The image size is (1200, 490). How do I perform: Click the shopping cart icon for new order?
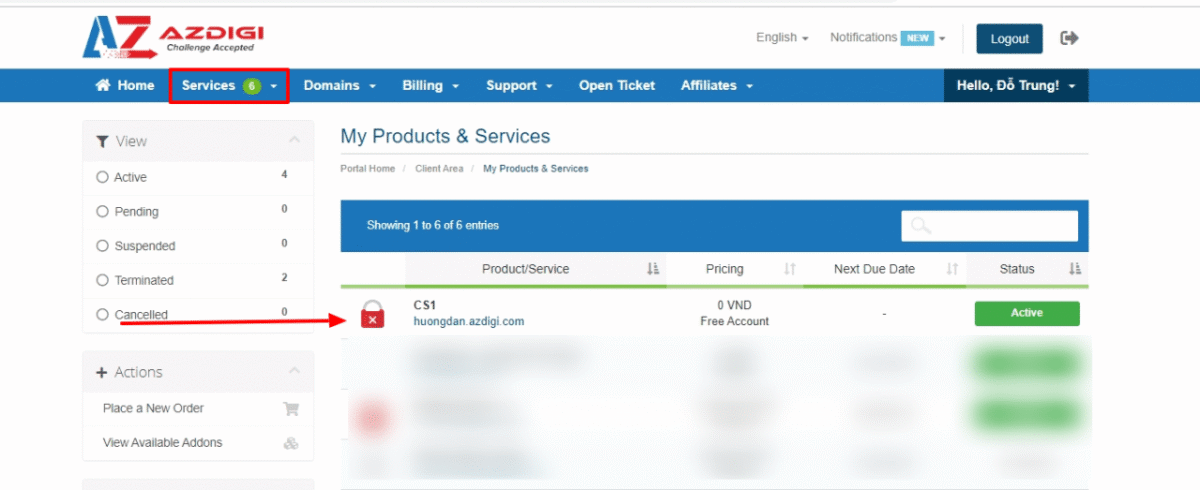(291, 408)
